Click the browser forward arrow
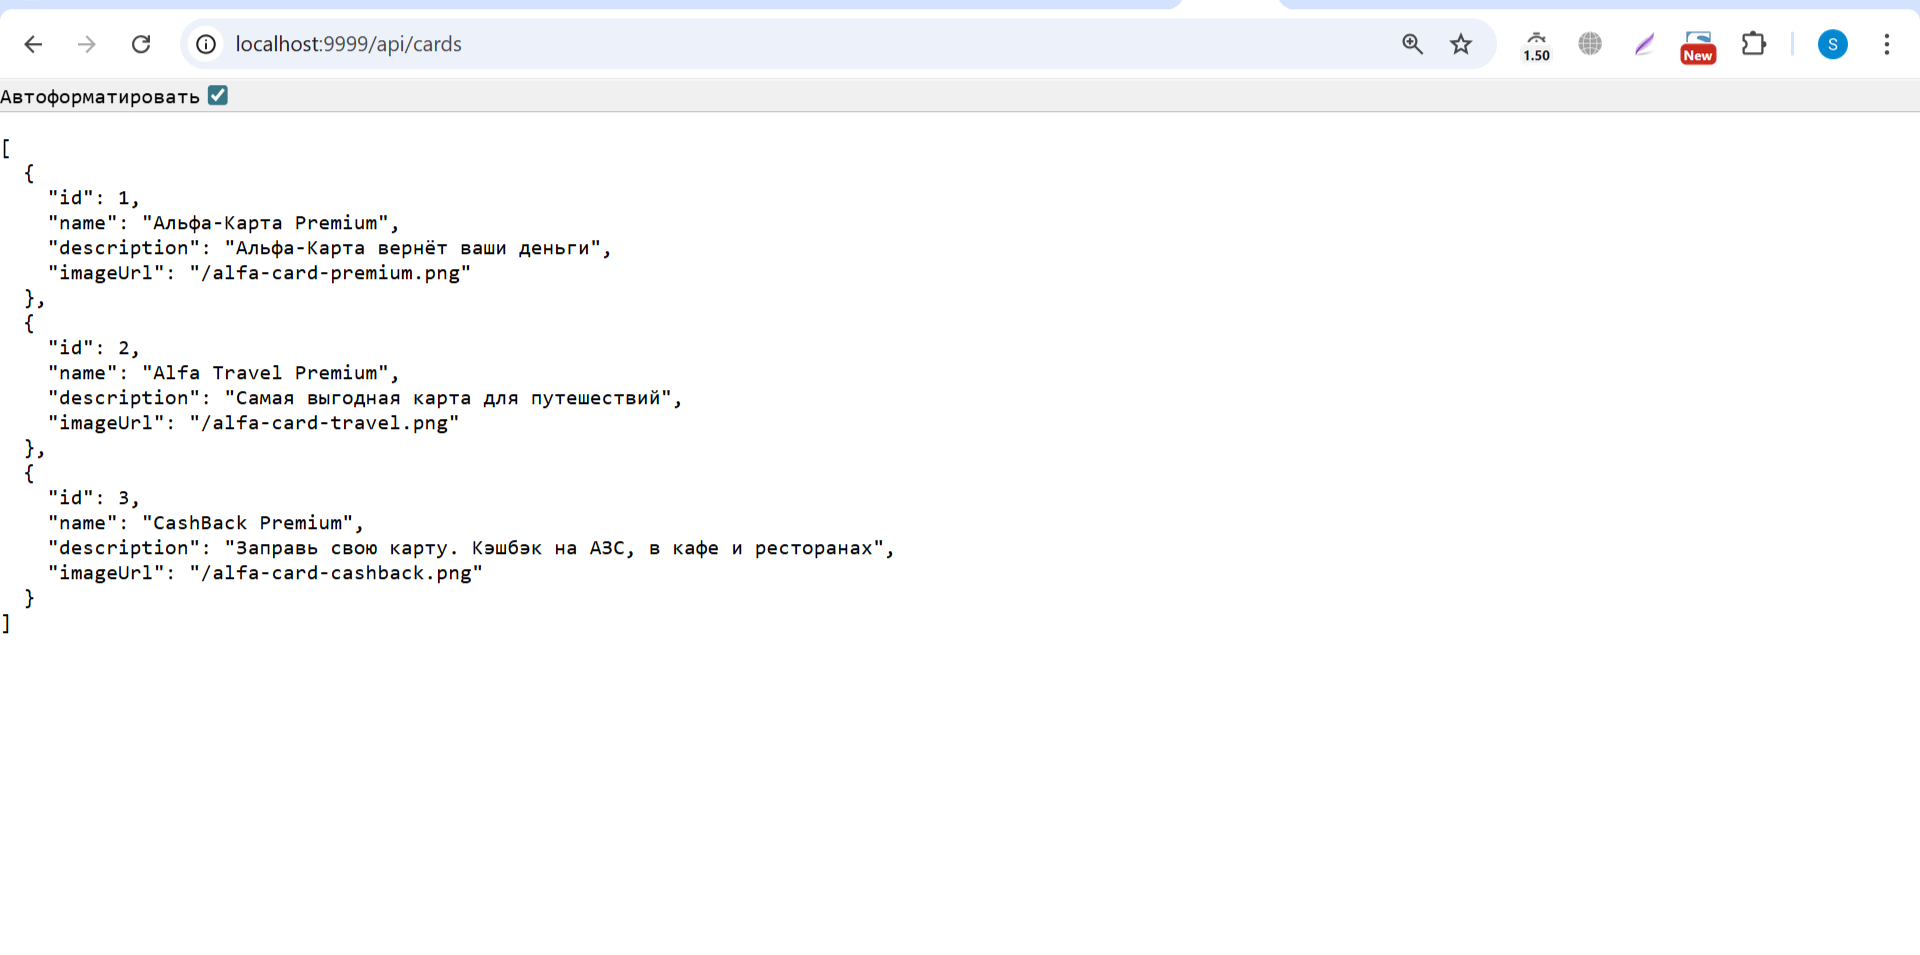1920x955 pixels. [x=87, y=44]
